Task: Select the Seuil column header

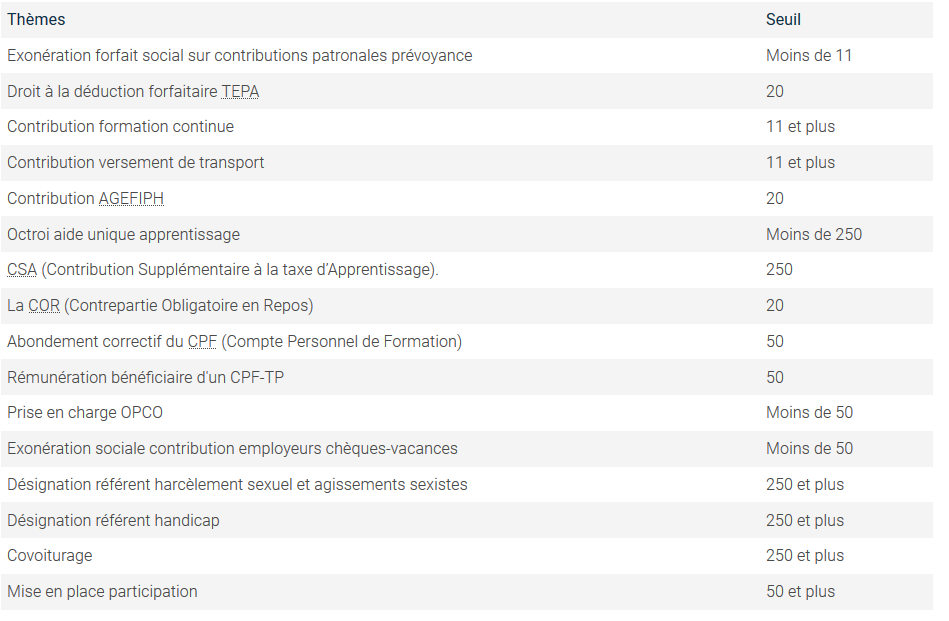Action: click(x=783, y=20)
